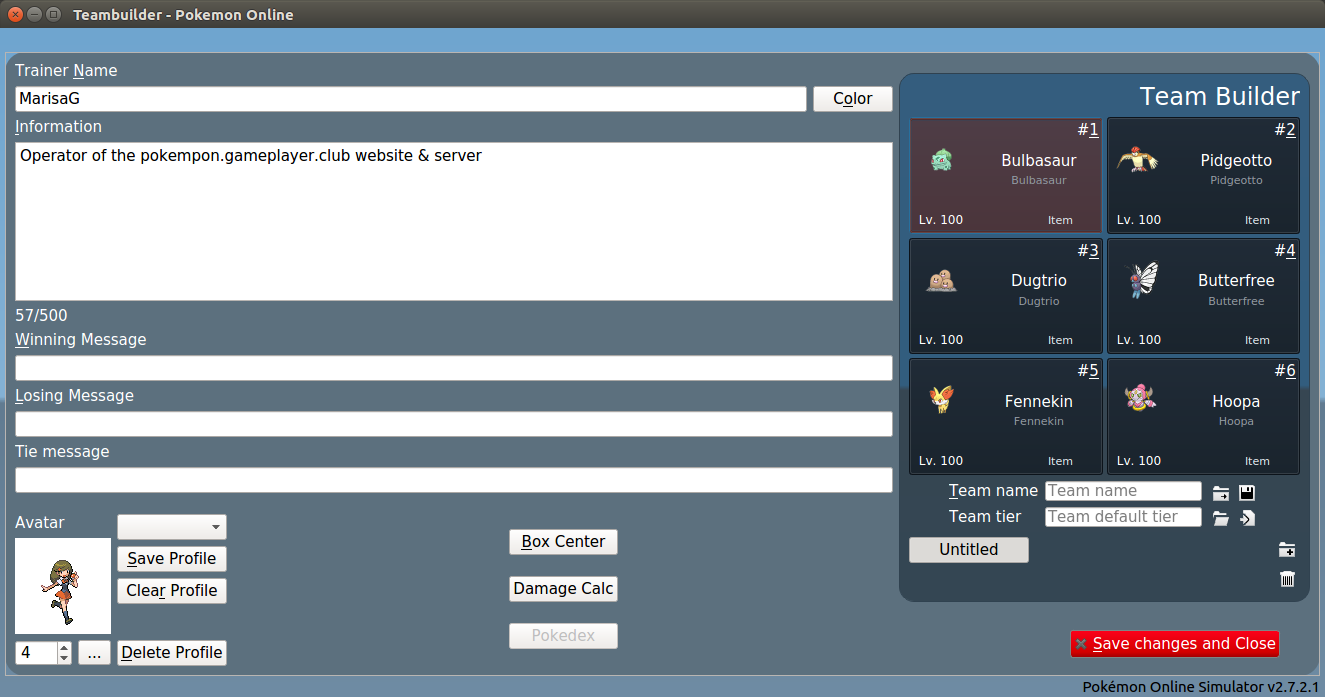Click the 'Tie message' label
This screenshot has width=1325, height=697.
tap(62, 452)
